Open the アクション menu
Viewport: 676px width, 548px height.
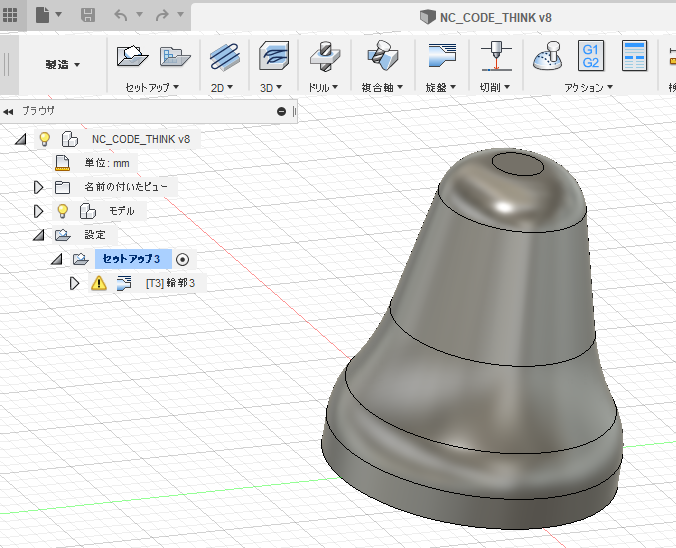click(588, 88)
